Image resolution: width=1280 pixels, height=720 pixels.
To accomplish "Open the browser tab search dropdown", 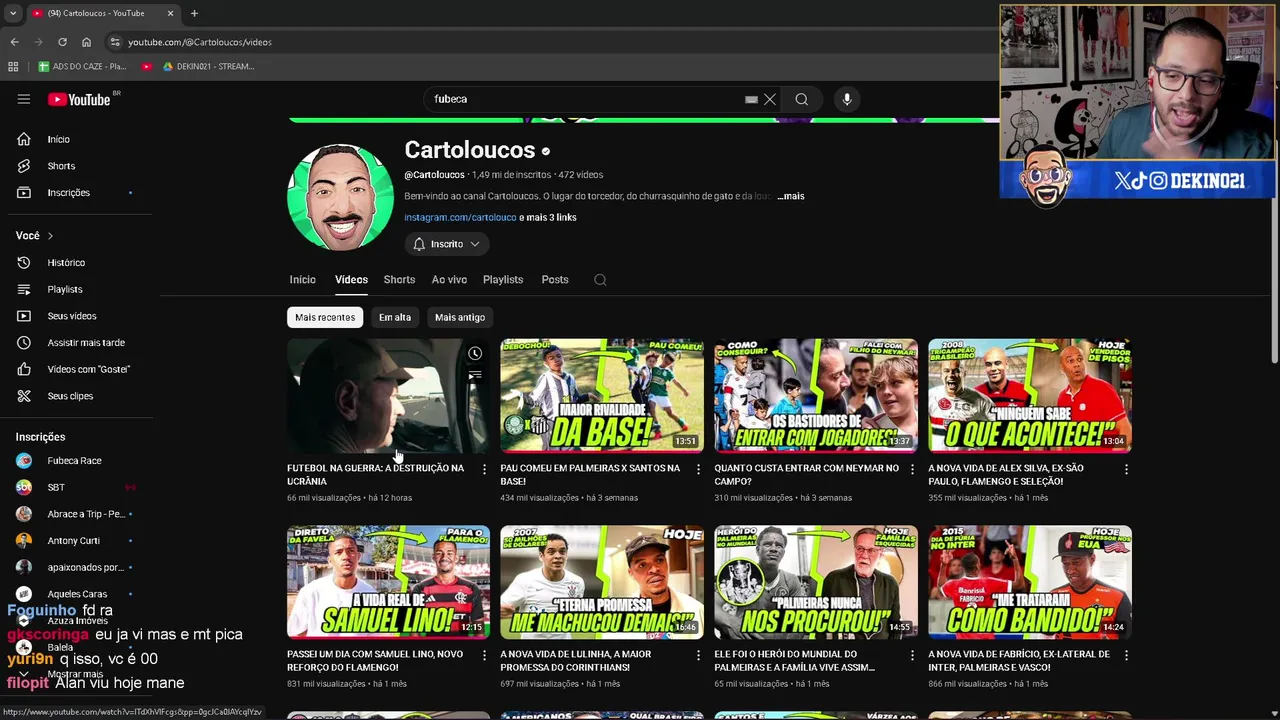I will click(12, 13).
